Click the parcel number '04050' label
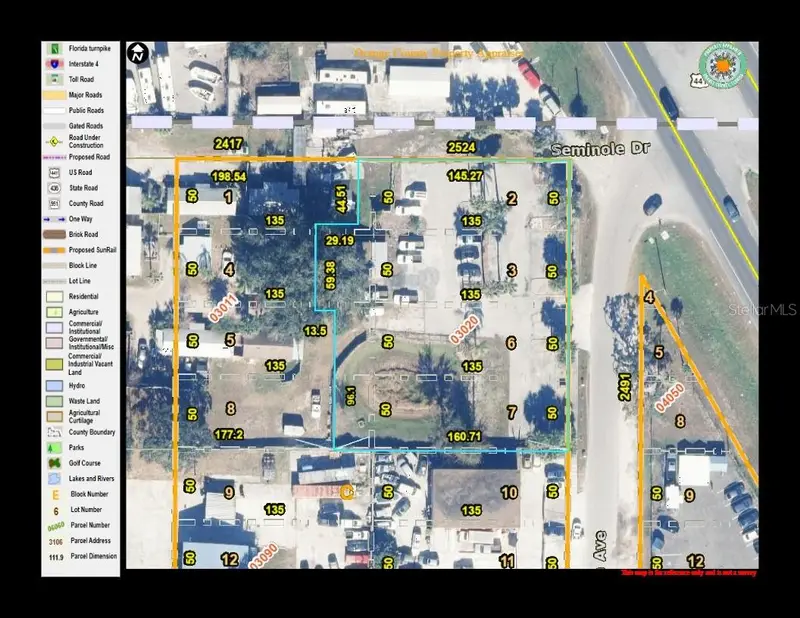The image size is (800, 618). 669,398
